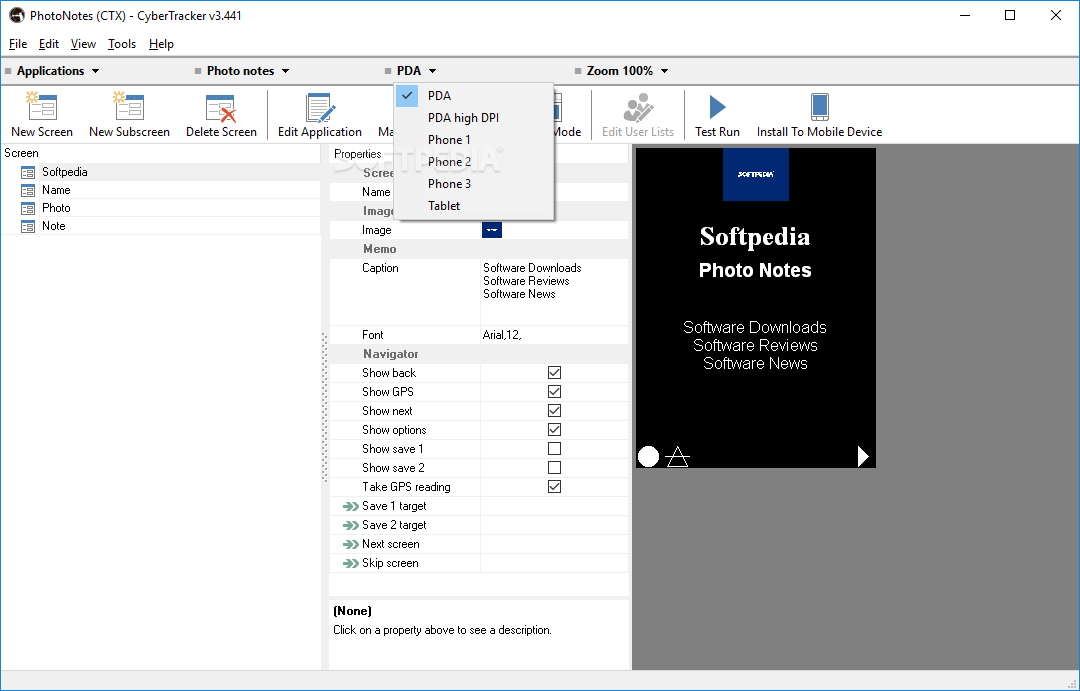Select the Name screen list icon
Viewport: 1080px width, 691px height.
pyautogui.click(x=28, y=190)
